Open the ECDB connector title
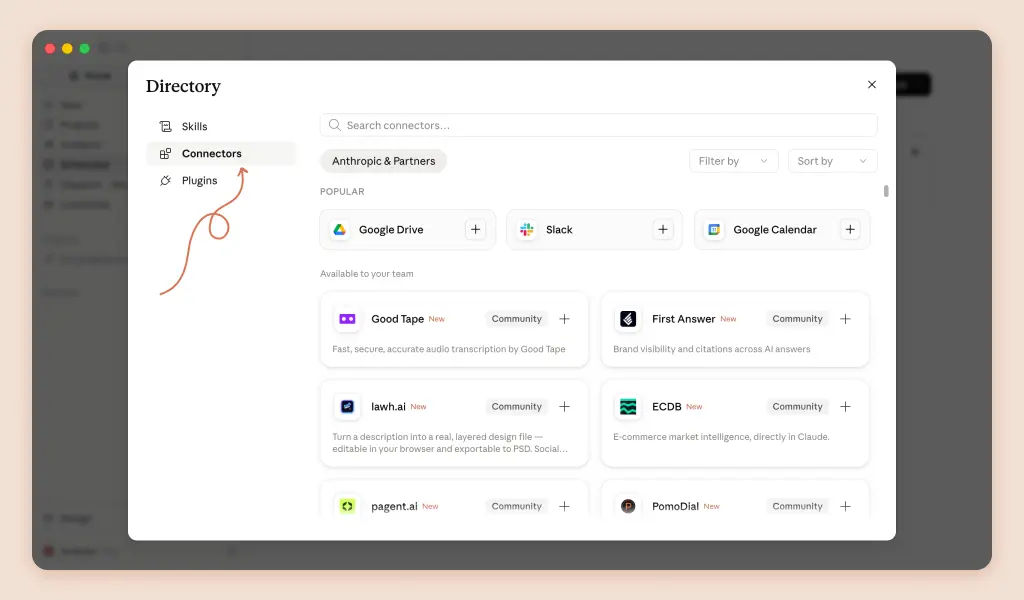Viewport: 1024px width, 600px height. click(666, 406)
